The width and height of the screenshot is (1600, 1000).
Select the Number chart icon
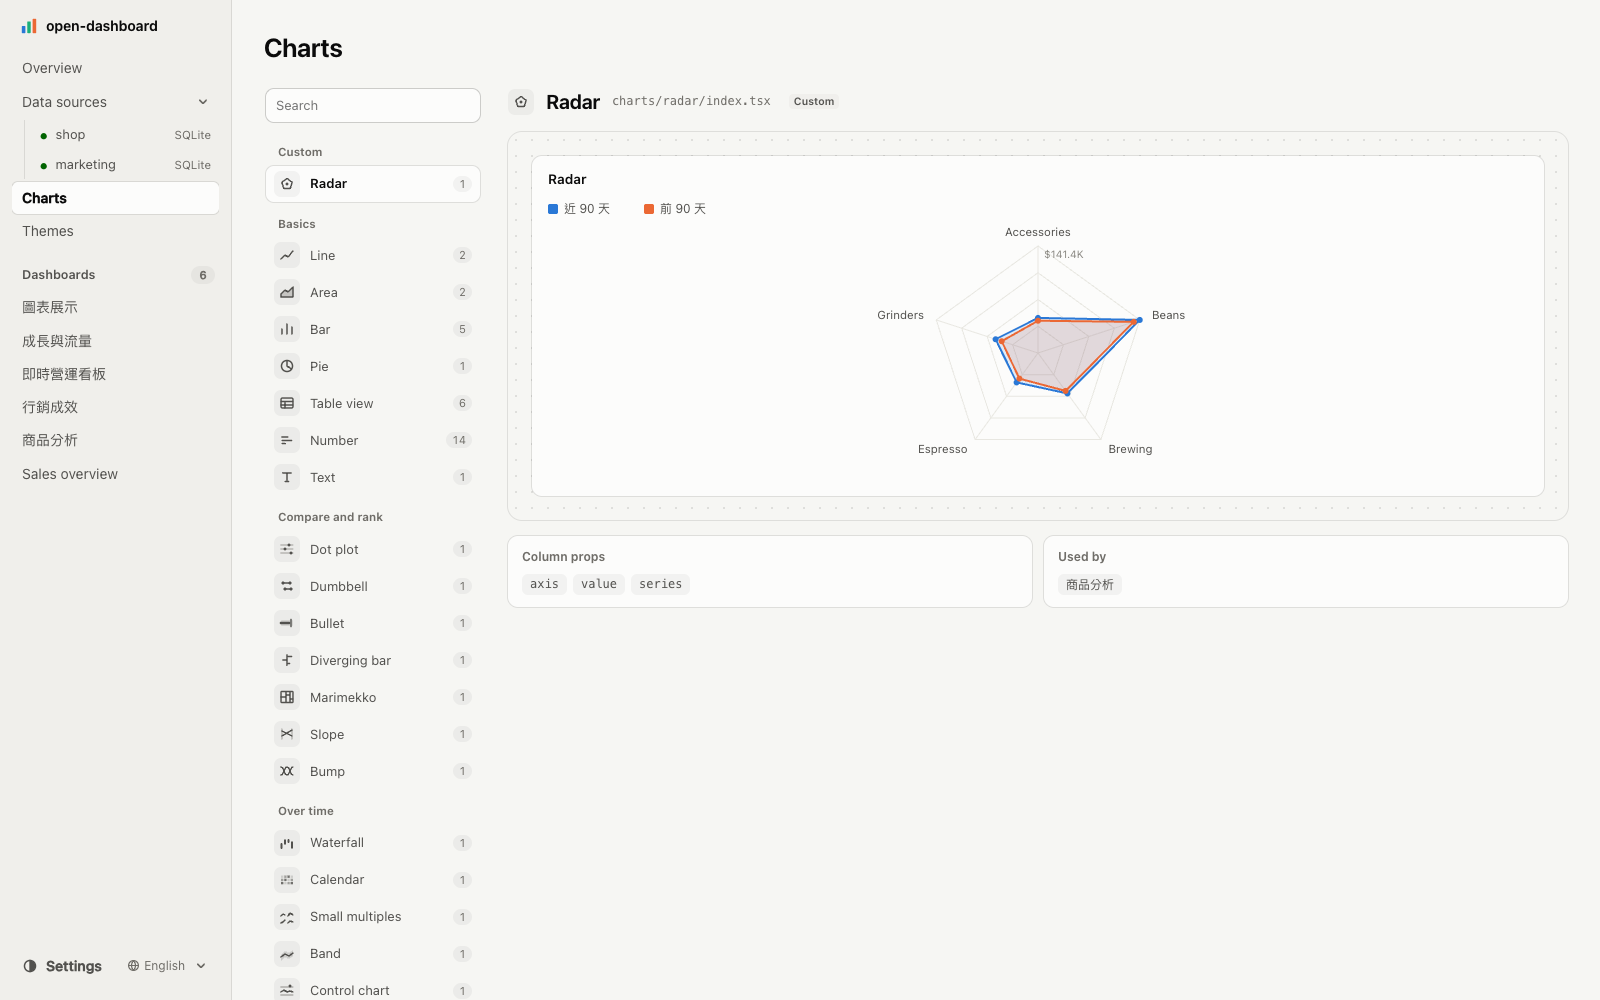(x=287, y=440)
